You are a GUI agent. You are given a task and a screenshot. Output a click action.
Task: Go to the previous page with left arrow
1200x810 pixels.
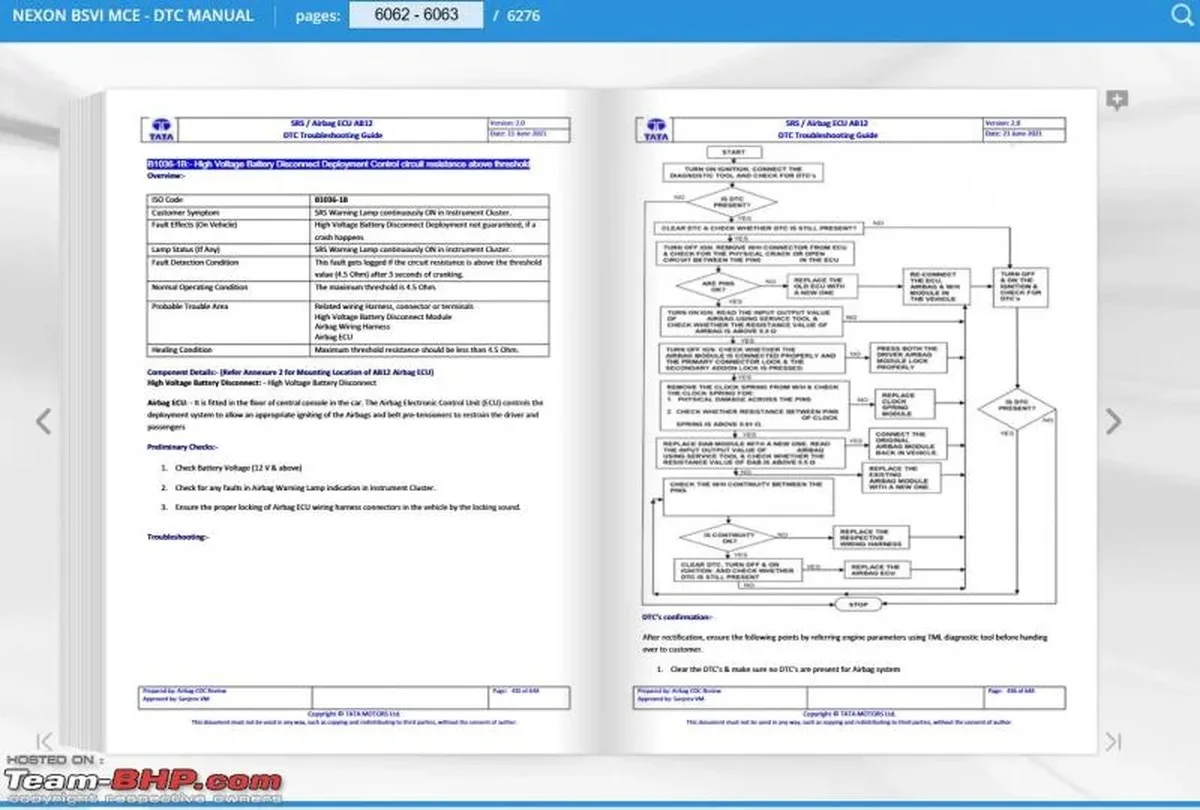click(x=43, y=421)
